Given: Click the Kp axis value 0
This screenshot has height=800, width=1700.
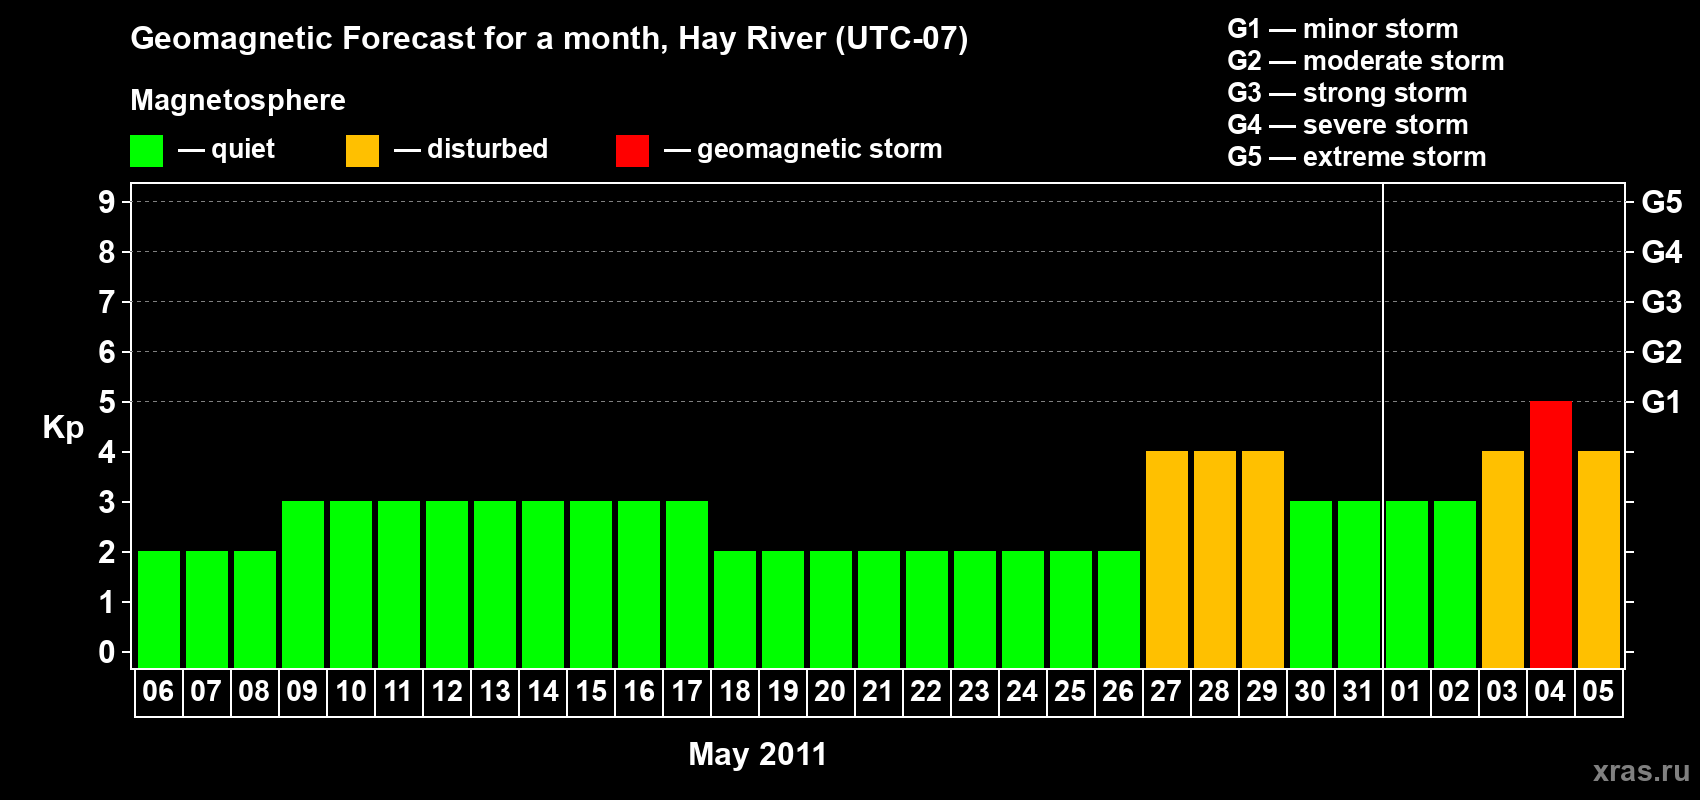Looking at the screenshot, I should point(107,652).
